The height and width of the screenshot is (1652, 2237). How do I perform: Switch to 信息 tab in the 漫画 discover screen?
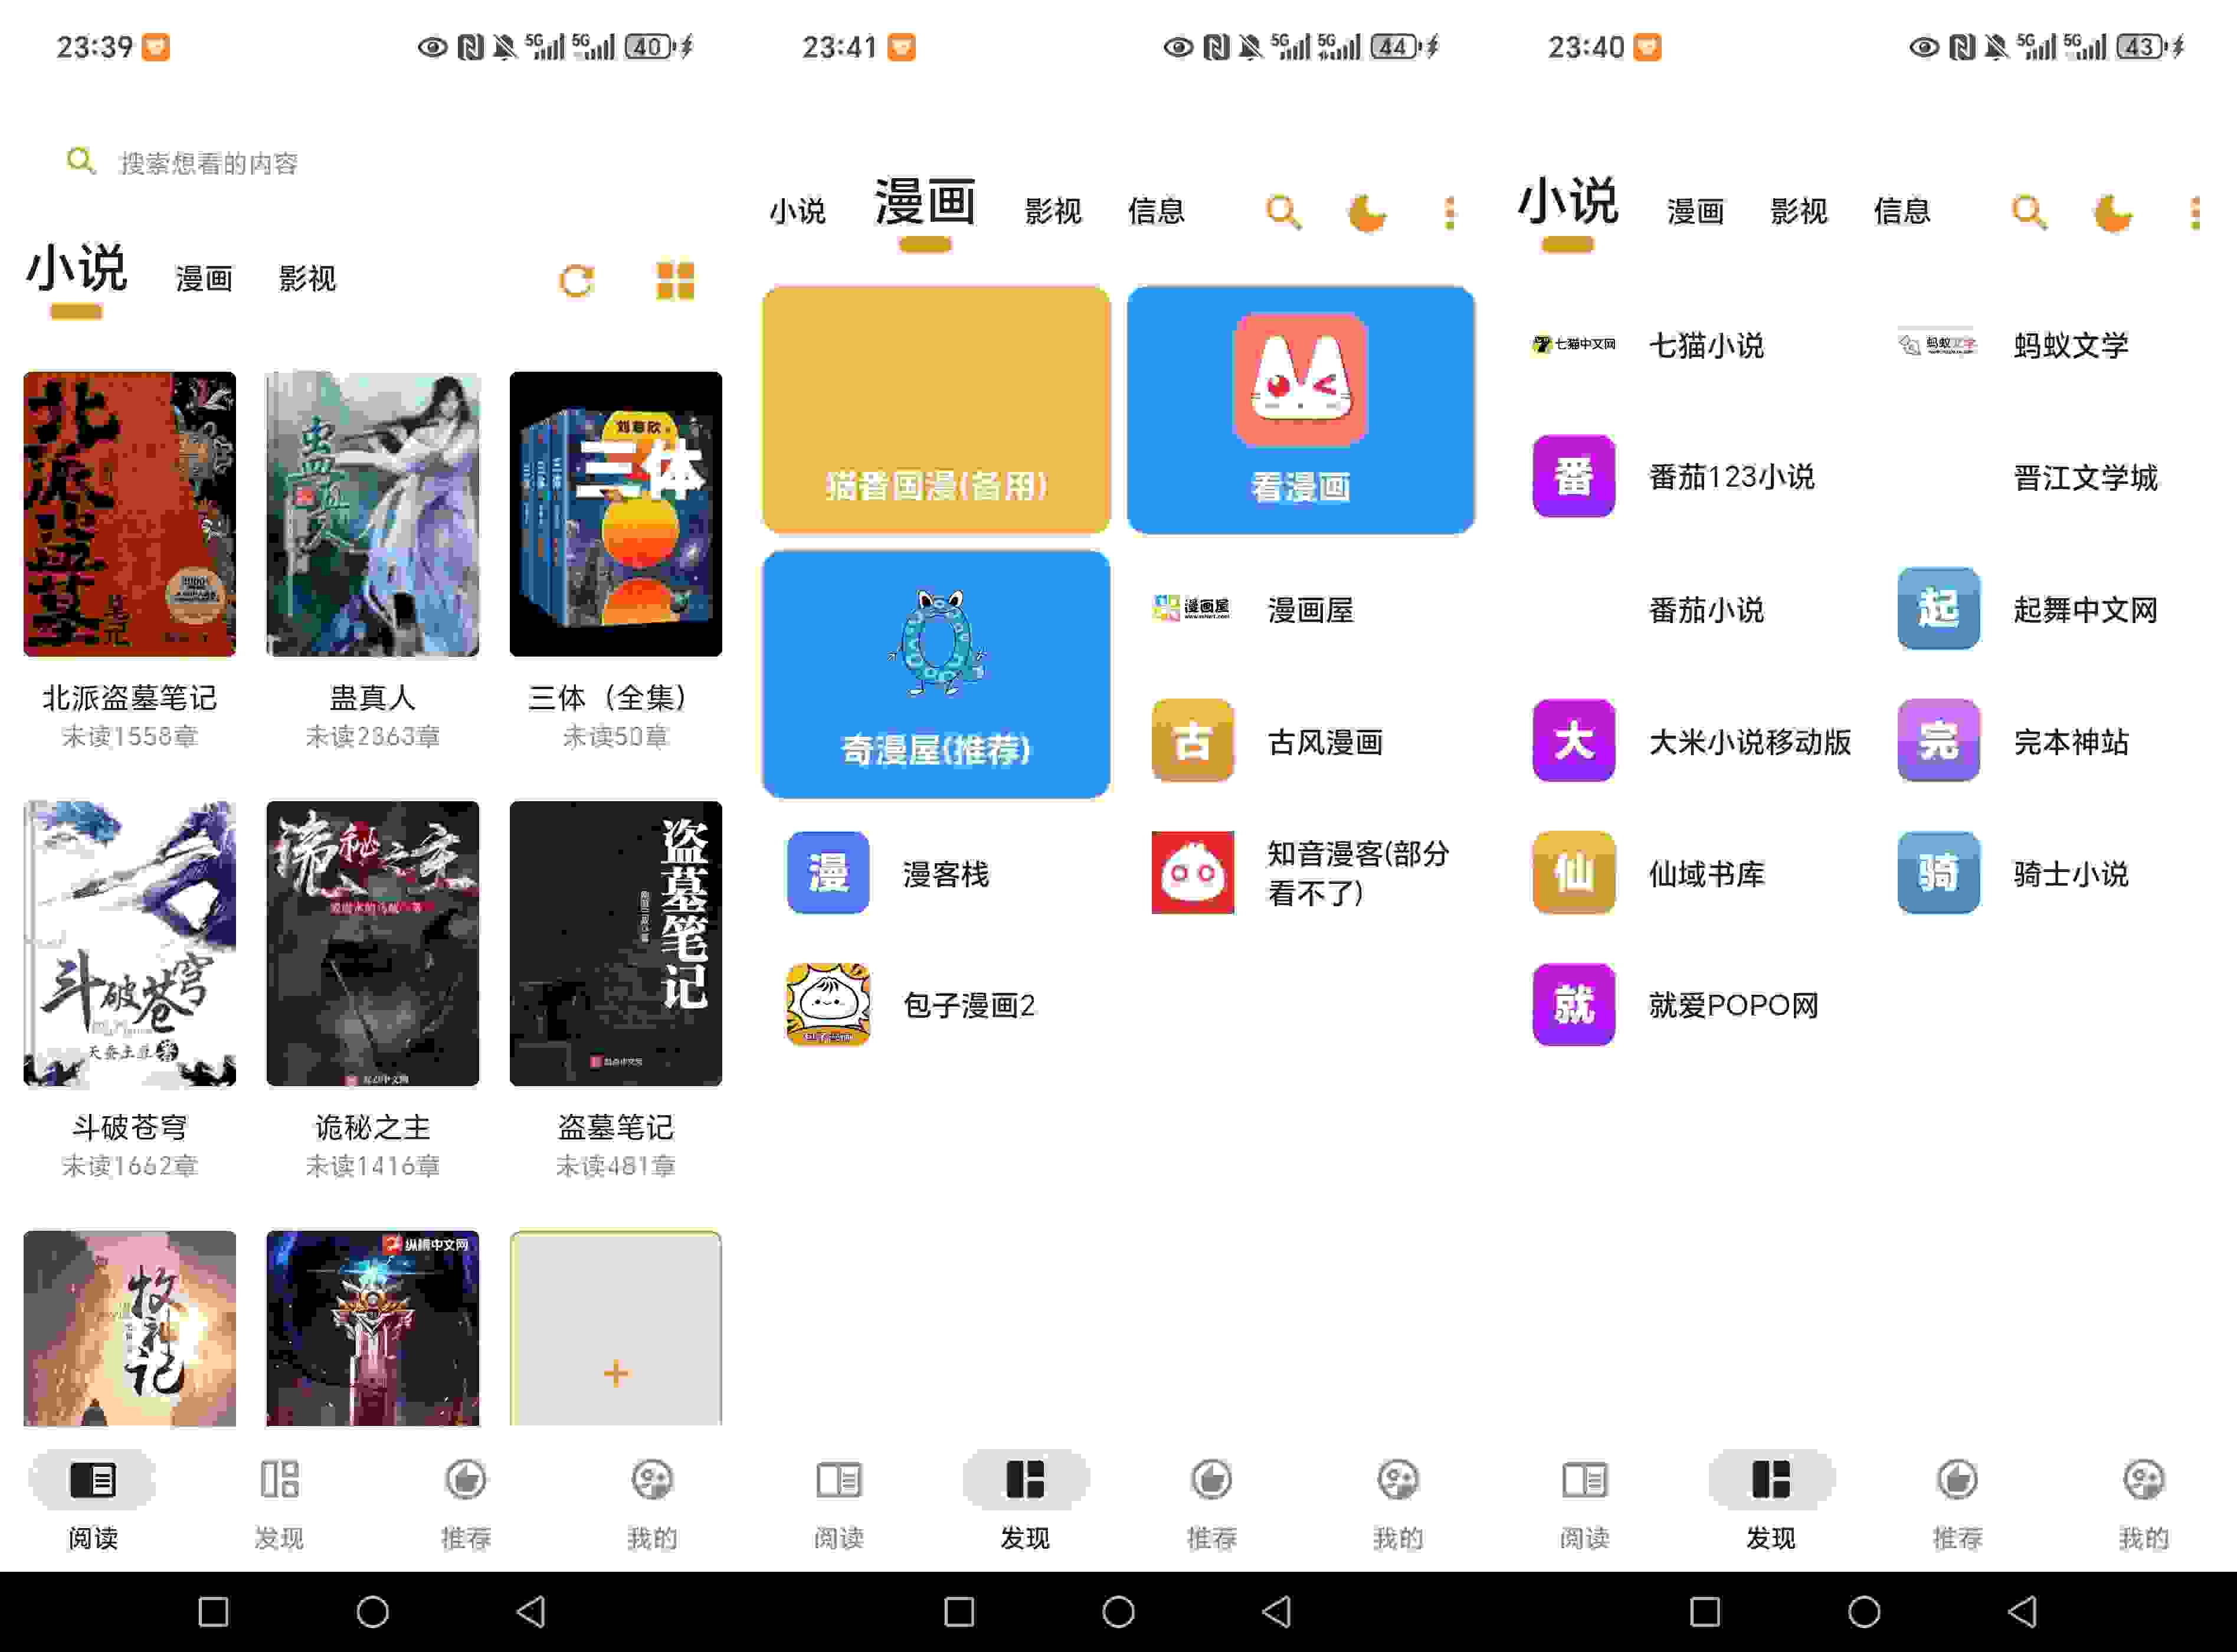pos(1156,211)
